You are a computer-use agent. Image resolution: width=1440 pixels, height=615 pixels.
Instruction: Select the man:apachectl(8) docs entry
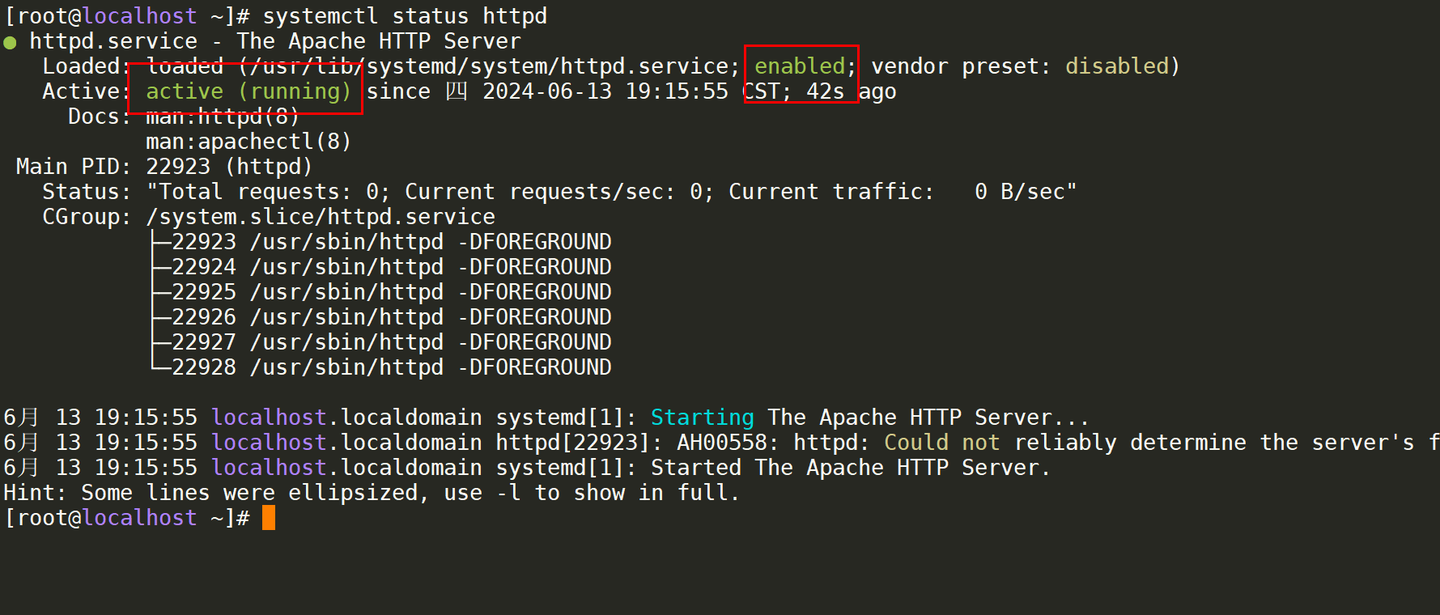point(249,142)
